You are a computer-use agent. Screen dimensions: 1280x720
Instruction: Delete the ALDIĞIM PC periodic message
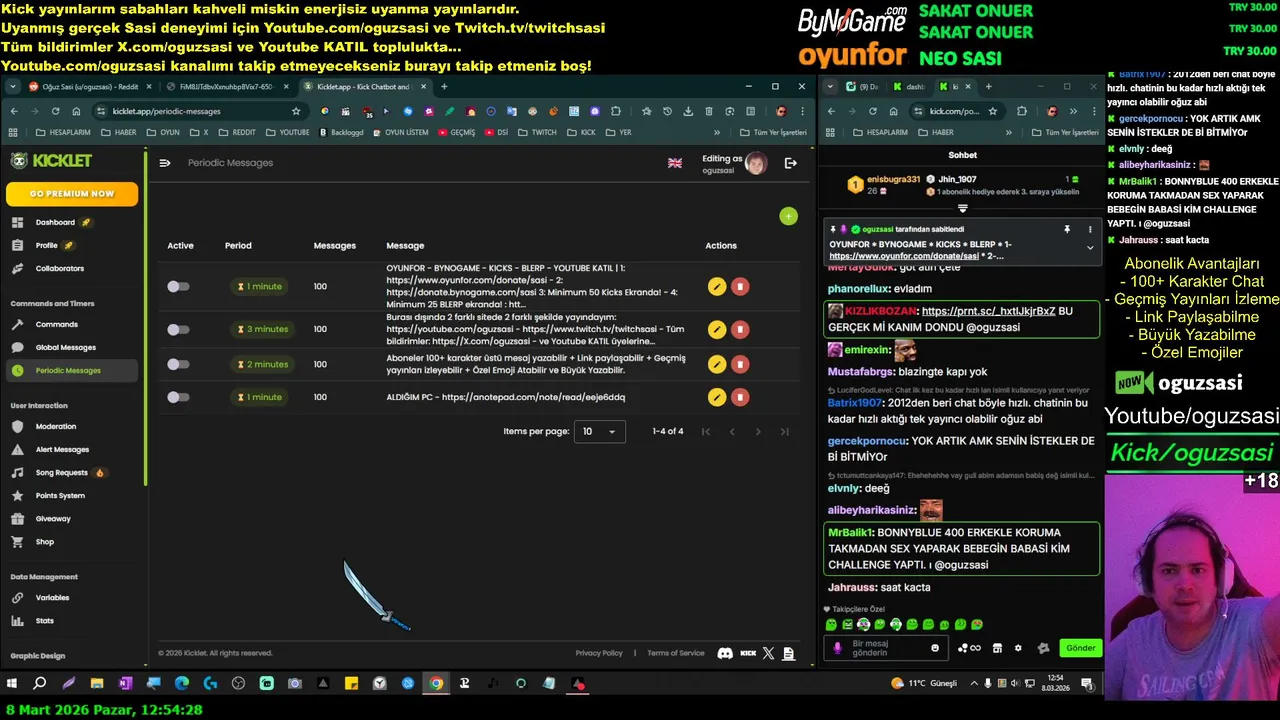tap(740, 397)
